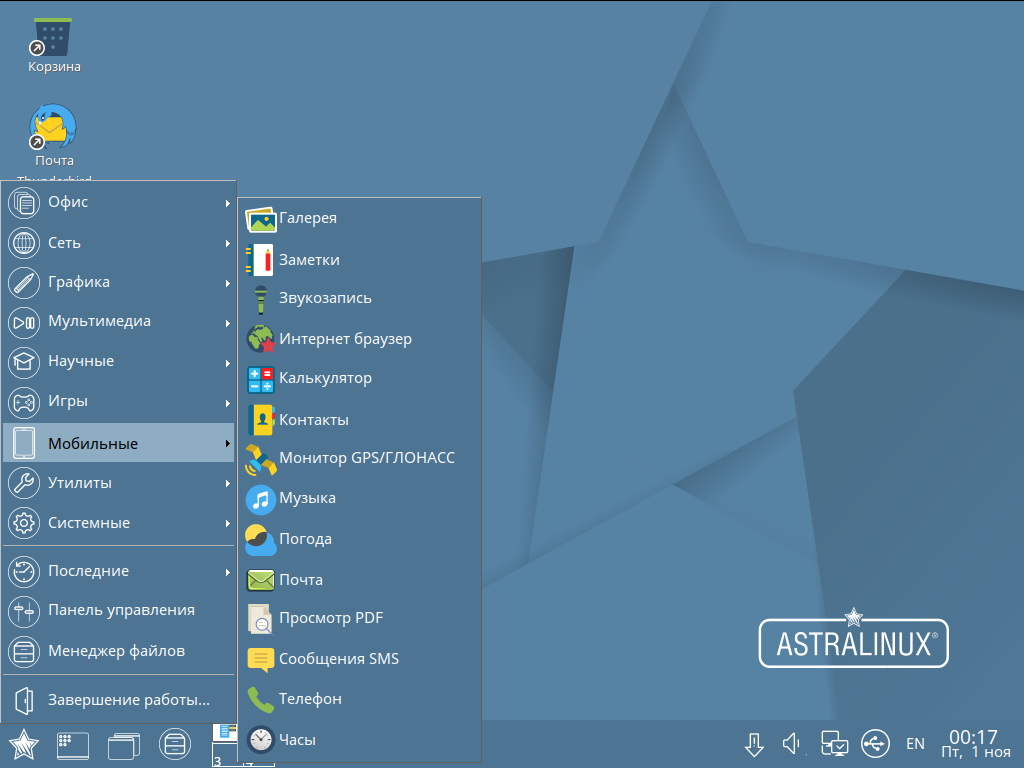Start the Звукозапись recorder
1024x768 pixels.
tap(325, 298)
